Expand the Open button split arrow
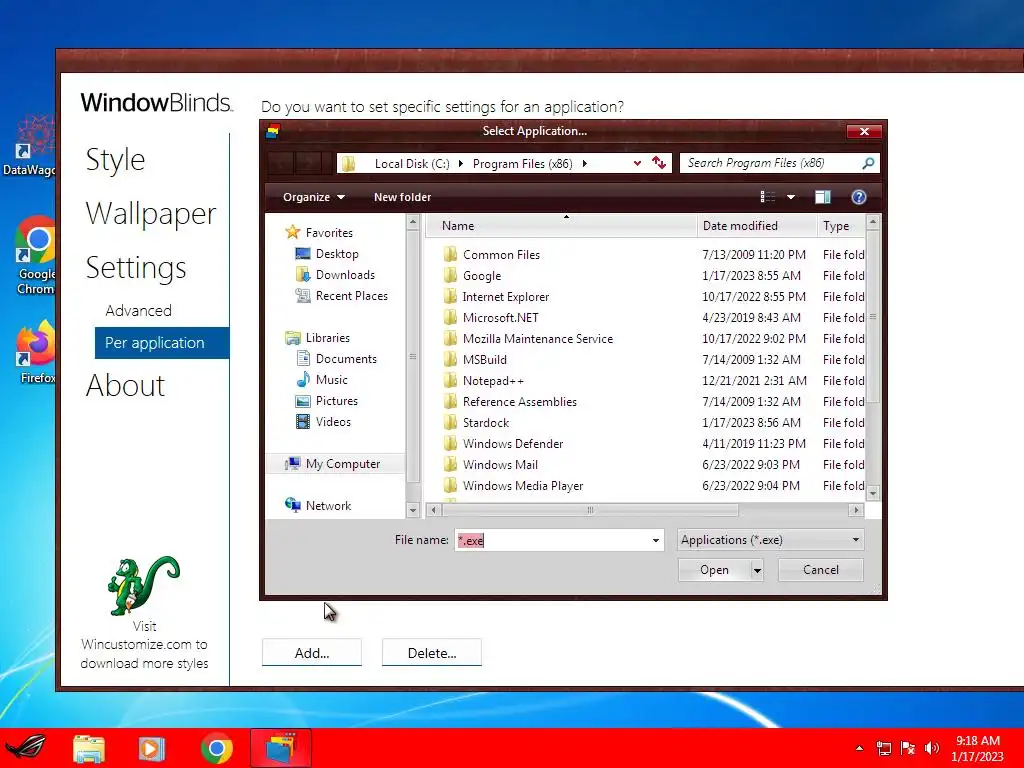The width and height of the screenshot is (1024, 768). pos(757,570)
